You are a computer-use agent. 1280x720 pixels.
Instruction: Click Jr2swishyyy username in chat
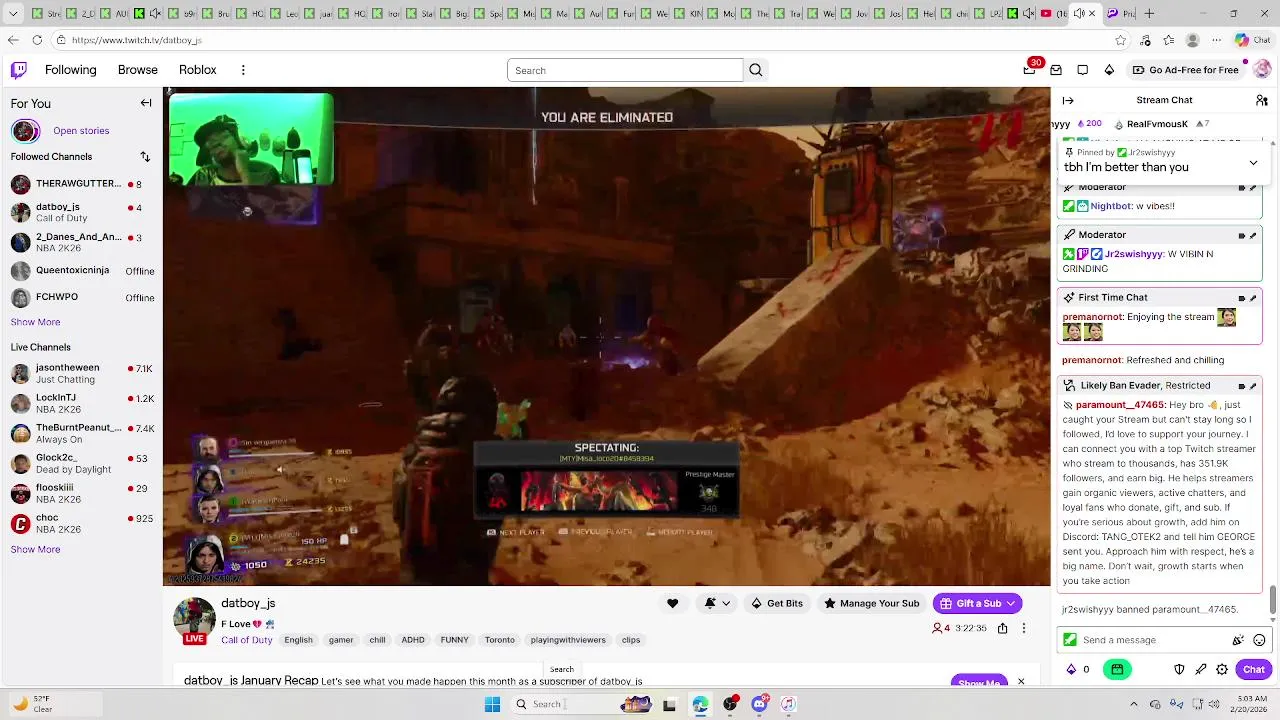coord(1134,254)
